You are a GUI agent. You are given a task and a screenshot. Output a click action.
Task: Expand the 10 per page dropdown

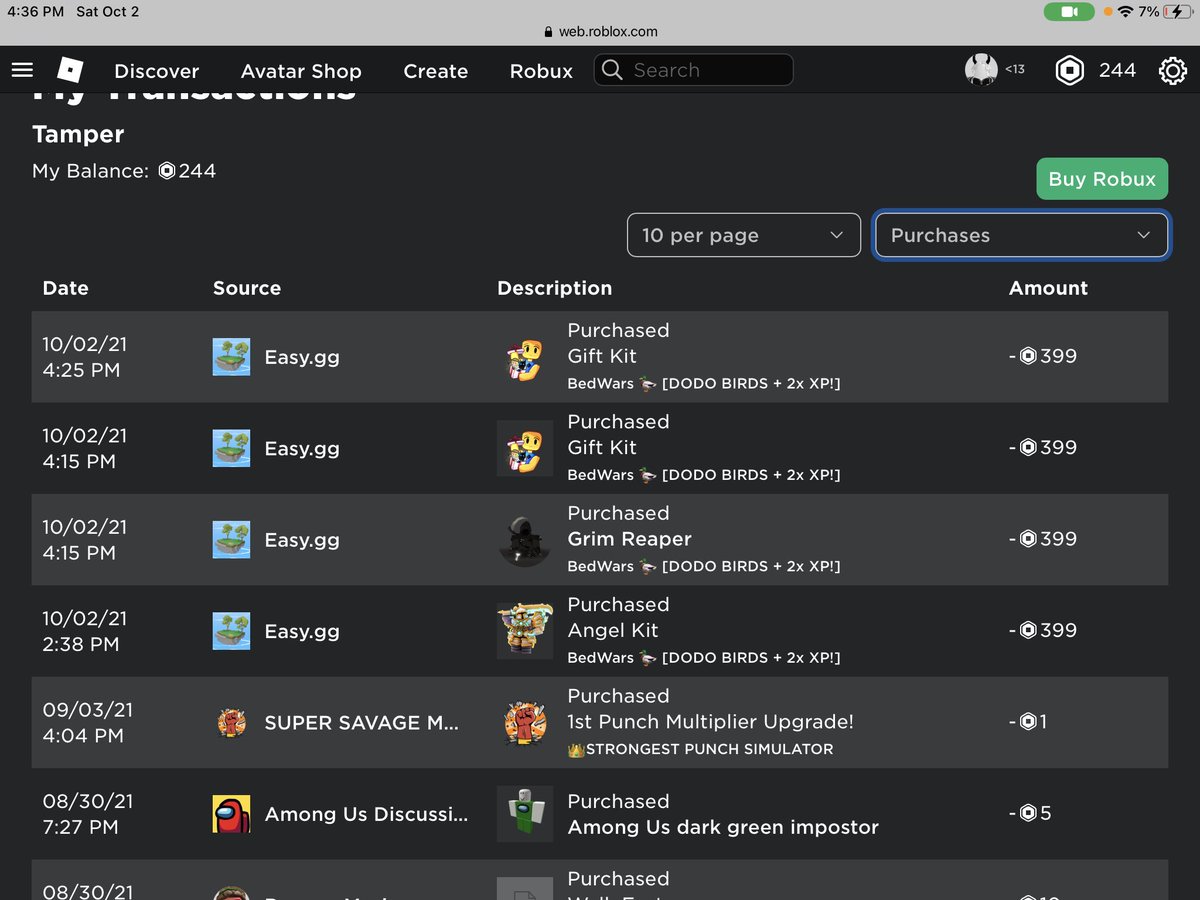pyautogui.click(x=744, y=235)
